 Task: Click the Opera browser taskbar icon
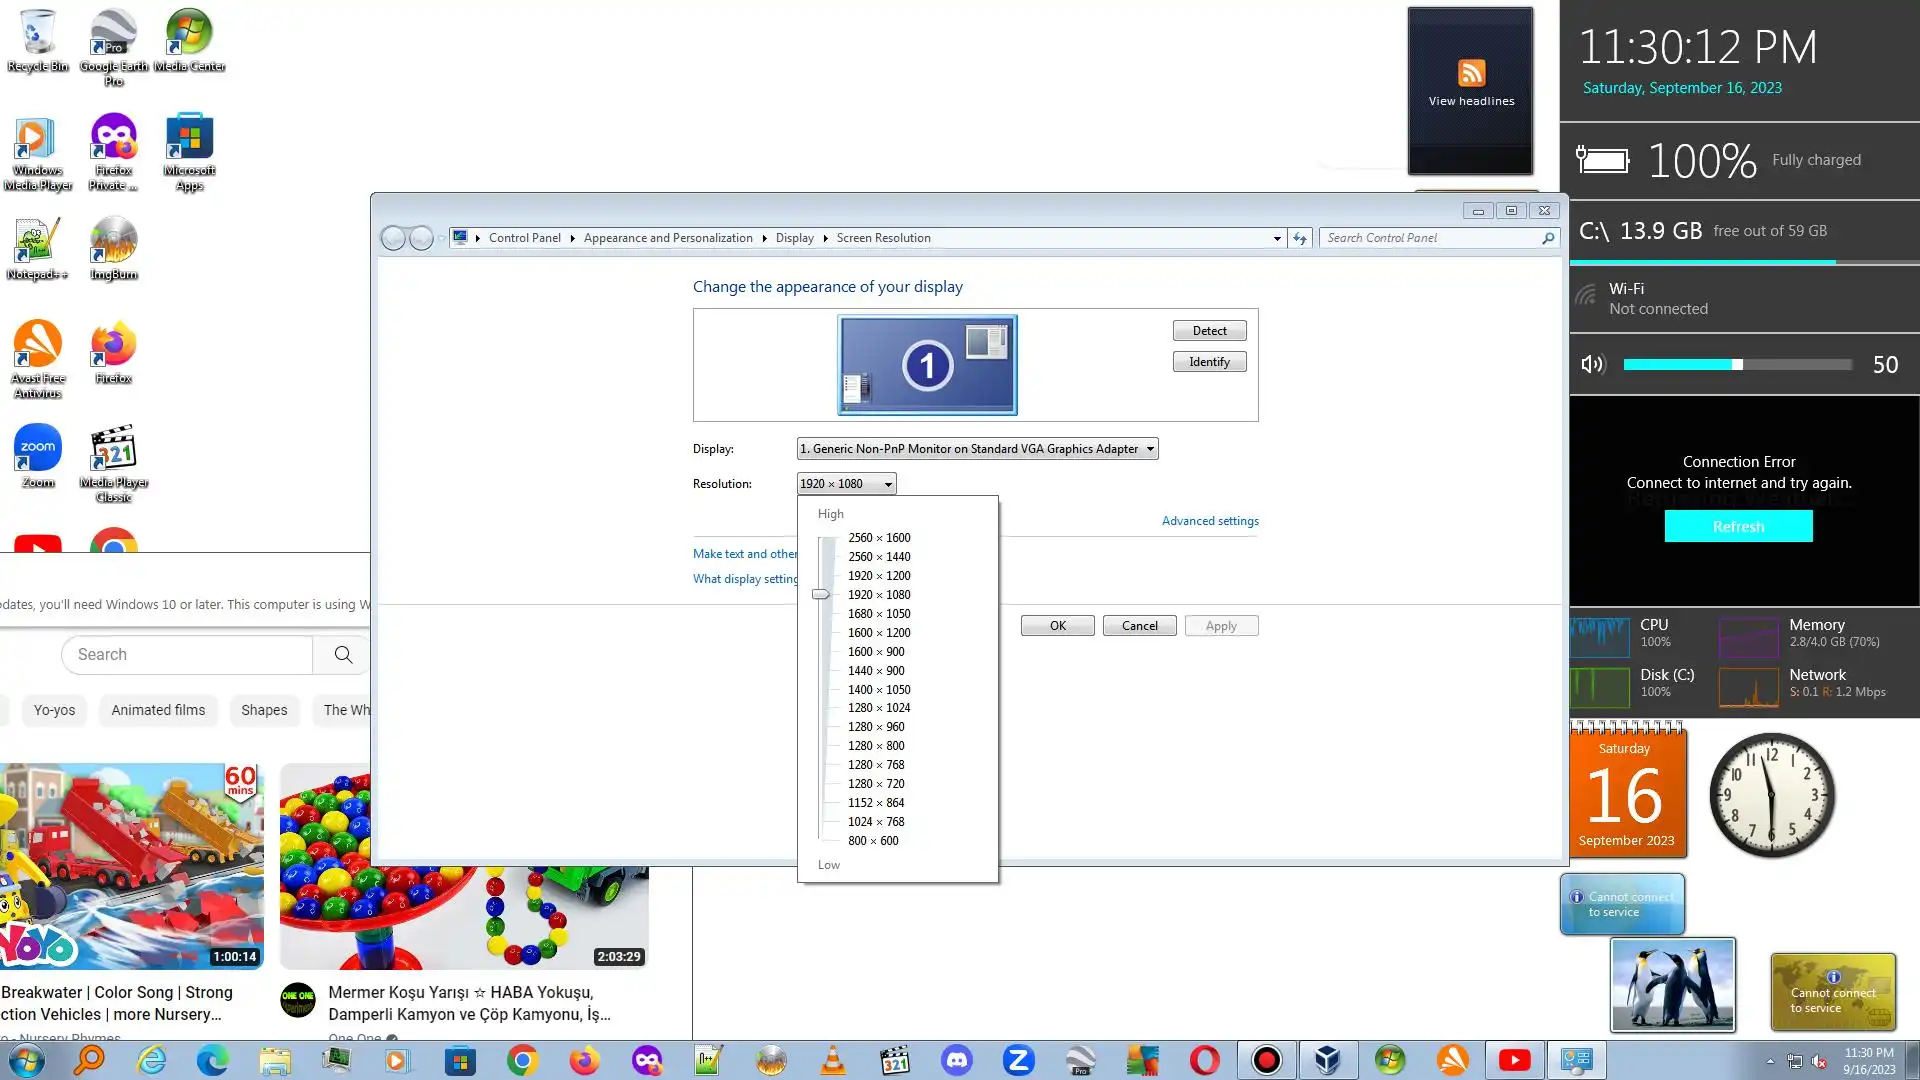click(1204, 1060)
